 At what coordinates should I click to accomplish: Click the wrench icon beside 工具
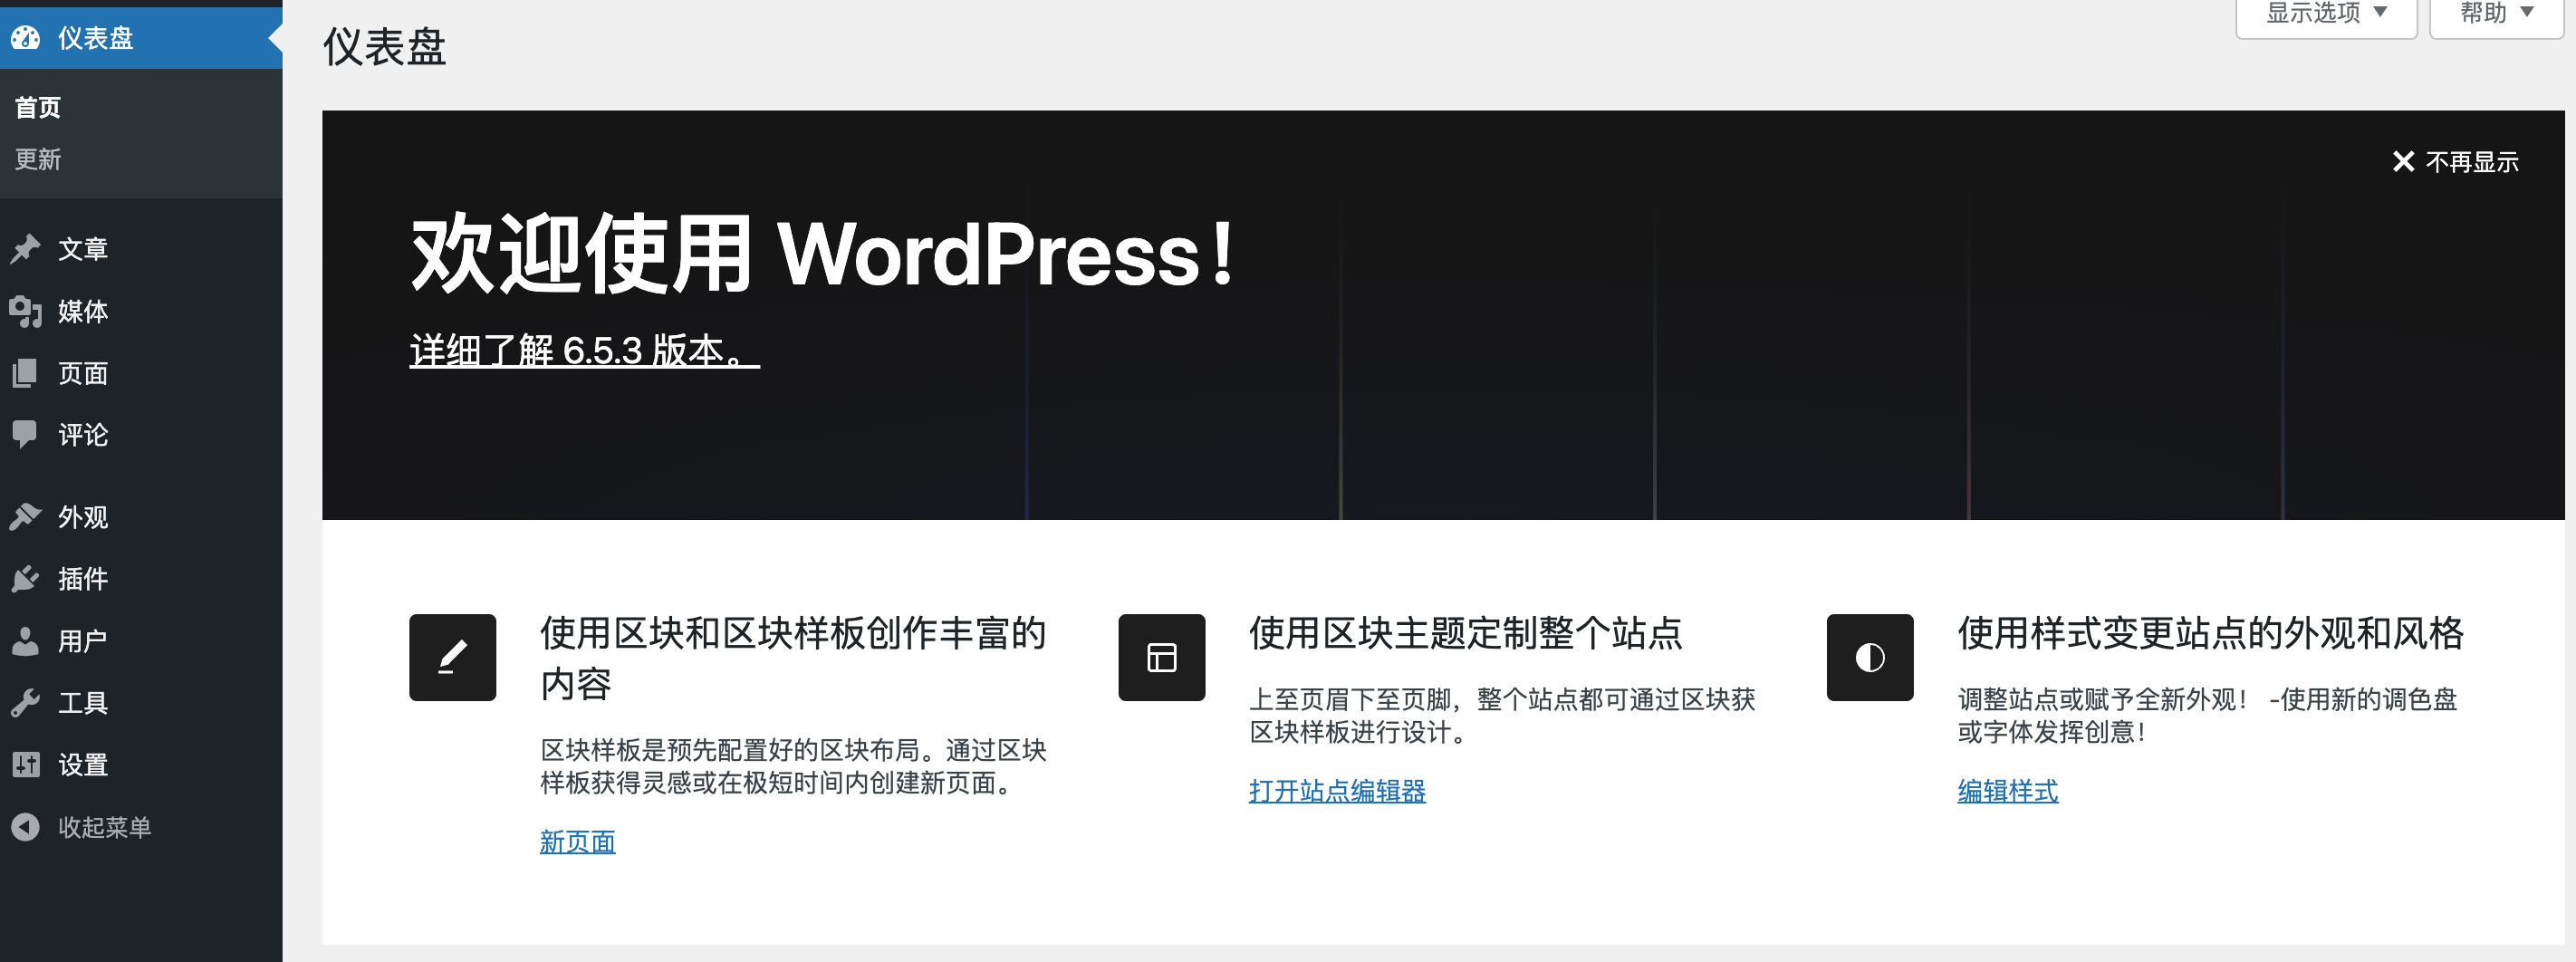click(x=25, y=703)
